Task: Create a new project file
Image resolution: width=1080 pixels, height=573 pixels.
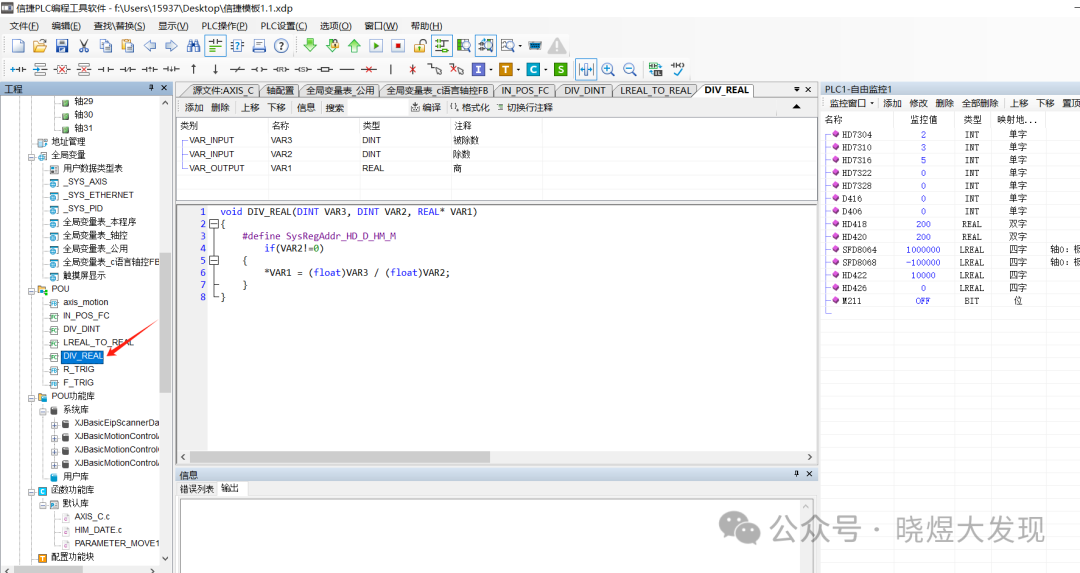Action: tap(19, 46)
